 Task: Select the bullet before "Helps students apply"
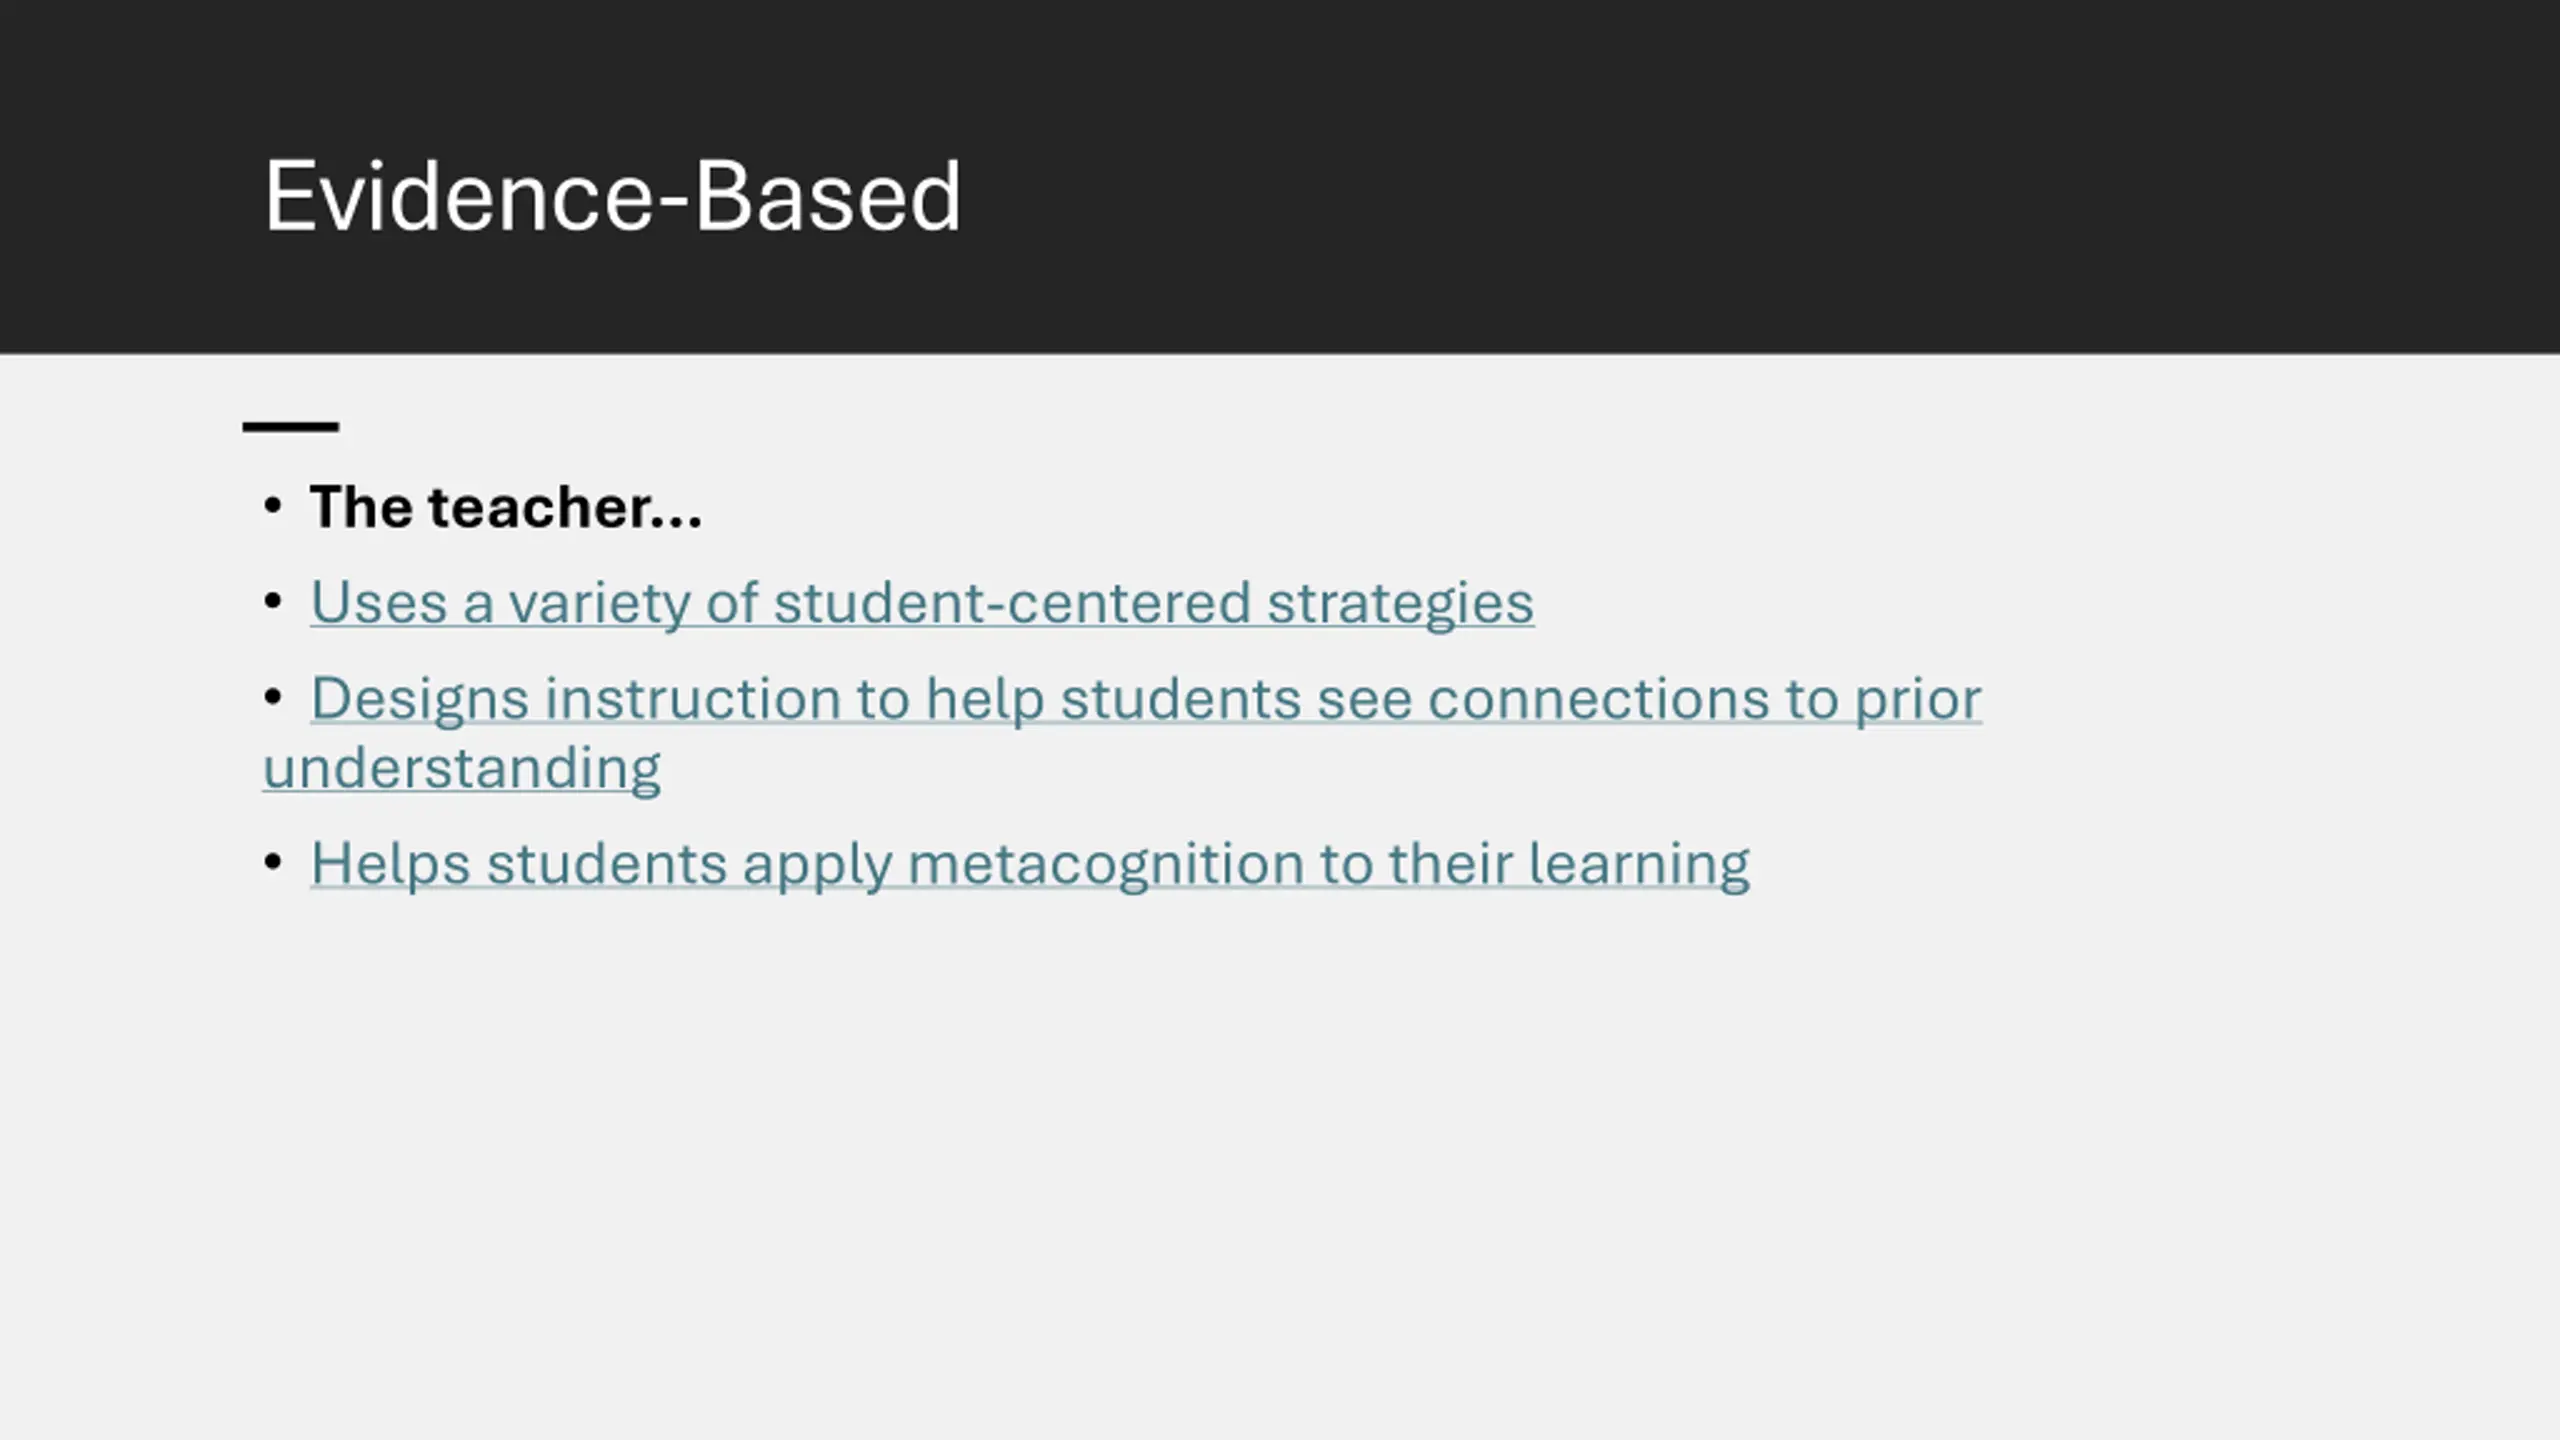point(273,862)
